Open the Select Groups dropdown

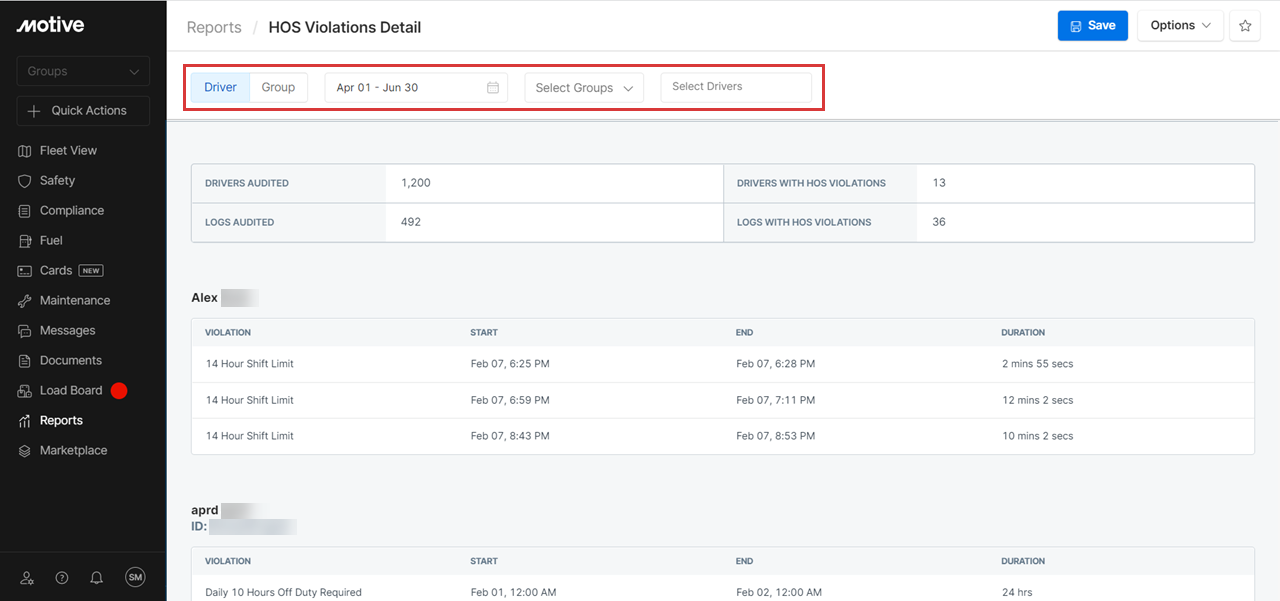[x=584, y=88]
